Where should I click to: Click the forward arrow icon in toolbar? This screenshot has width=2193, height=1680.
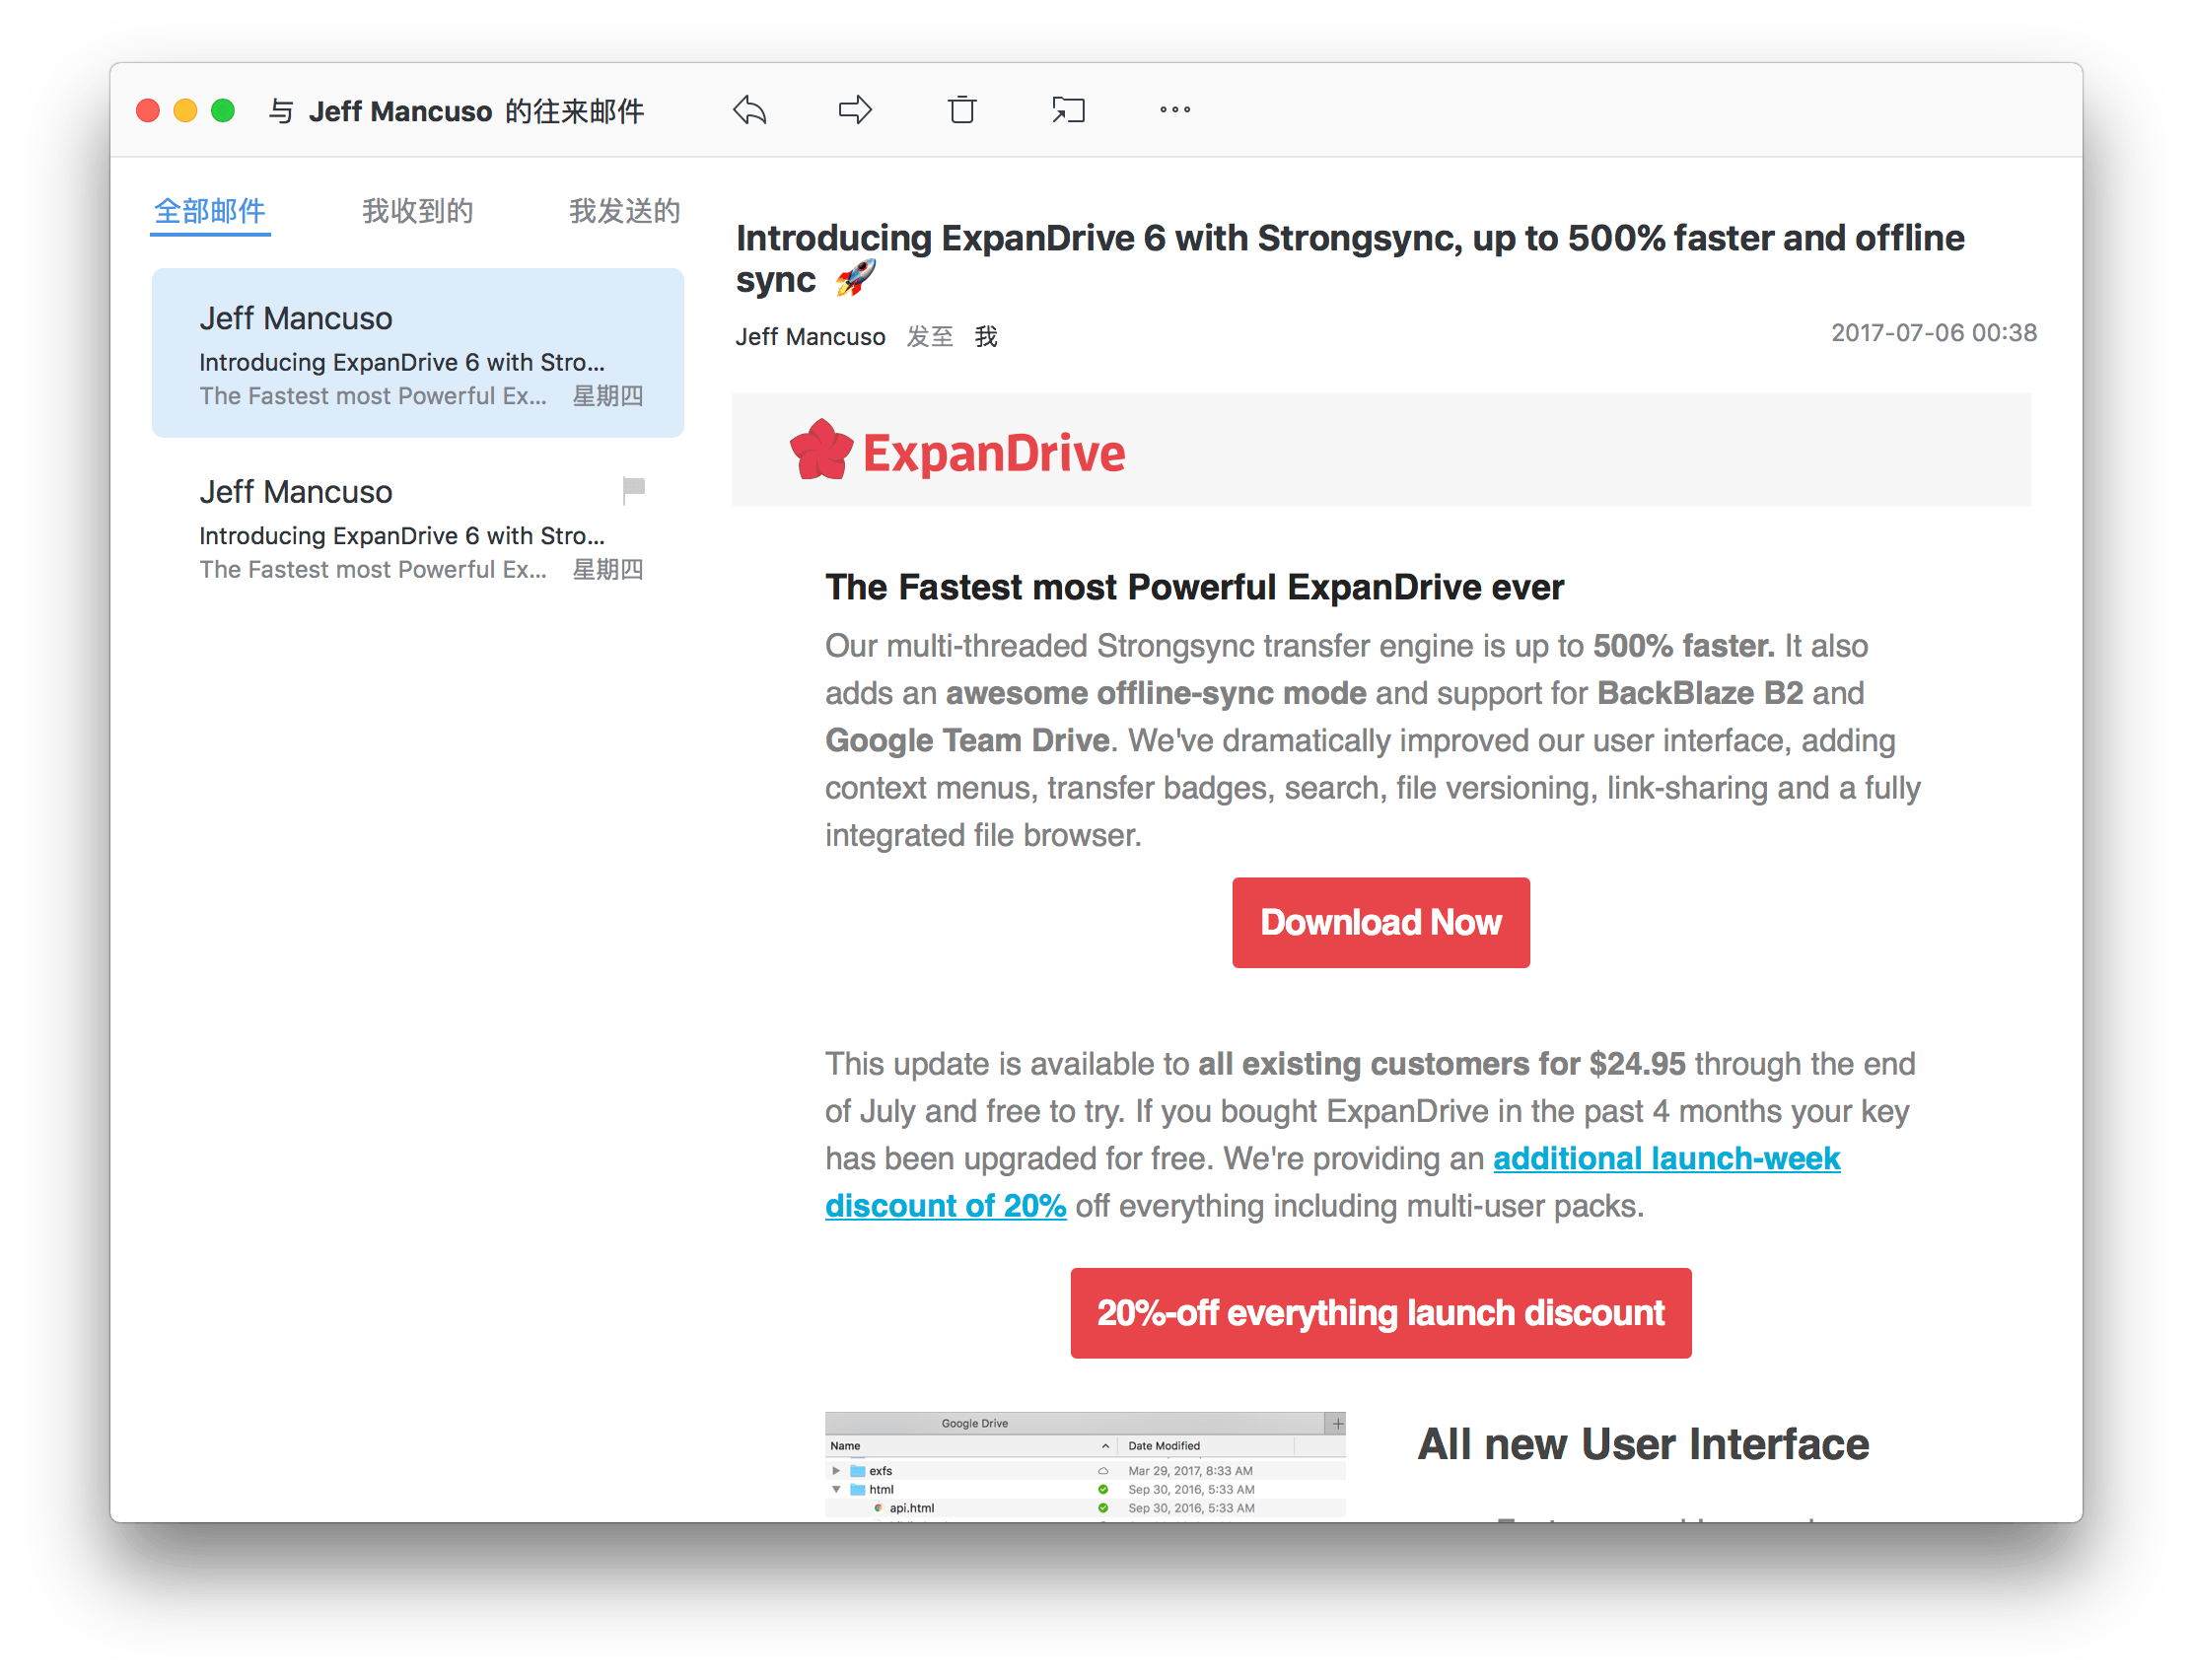[x=855, y=110]
